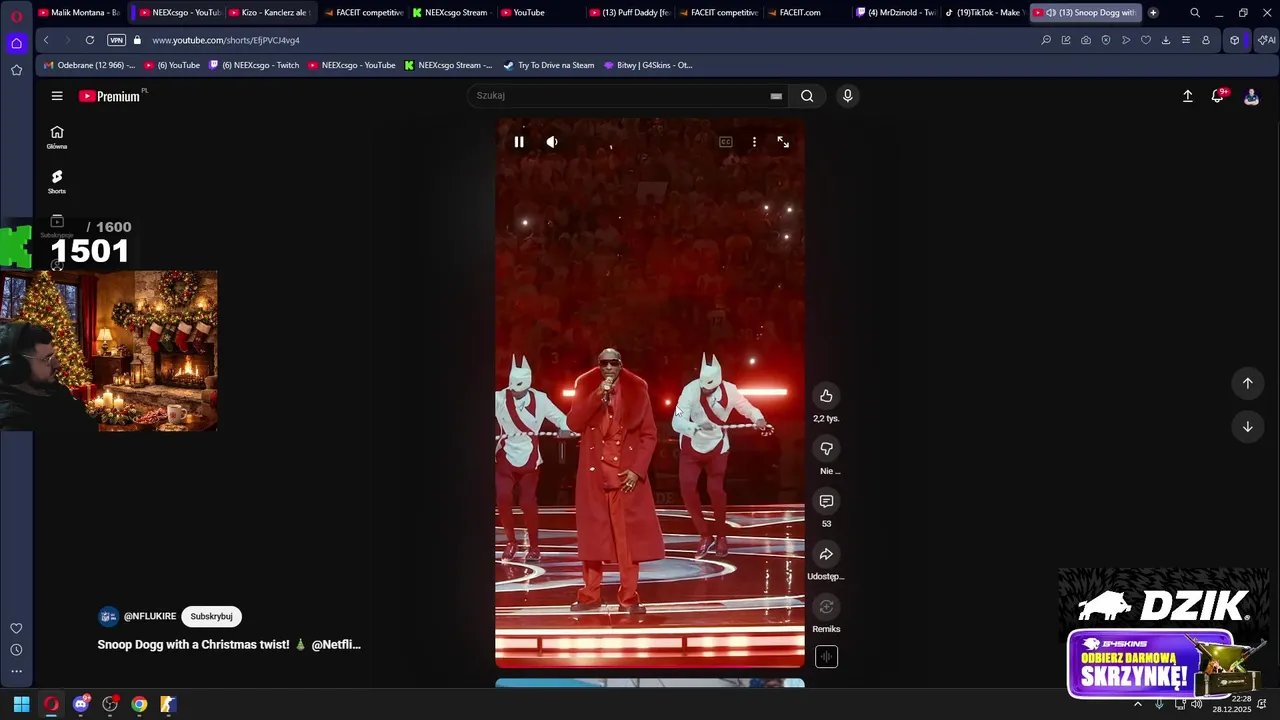Go to YouTube Premium home logo
The width and height of the screenshot is (1280, 720).
(x=110, y=96)
